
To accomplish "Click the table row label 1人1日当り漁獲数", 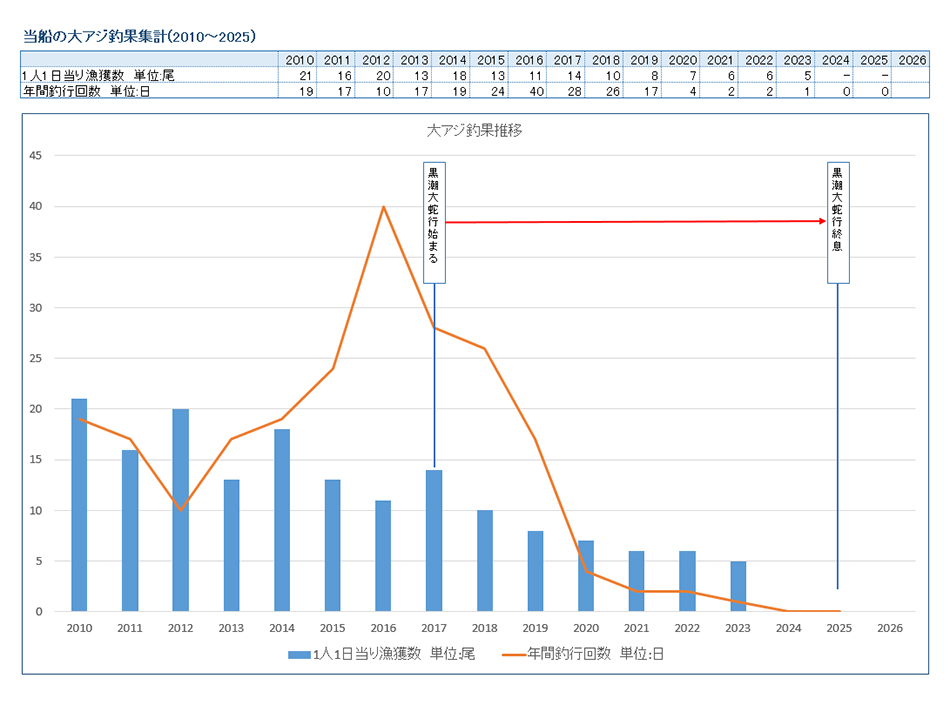I will point(98,75).
